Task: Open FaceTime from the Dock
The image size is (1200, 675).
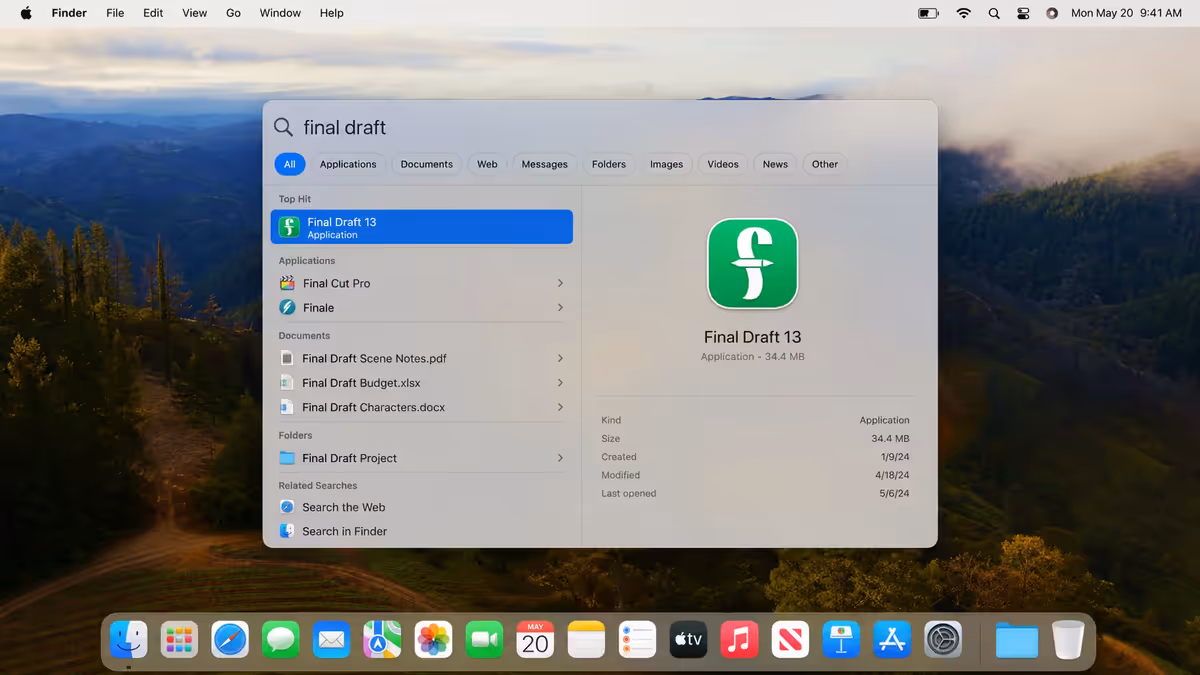Action: [485, 640]
